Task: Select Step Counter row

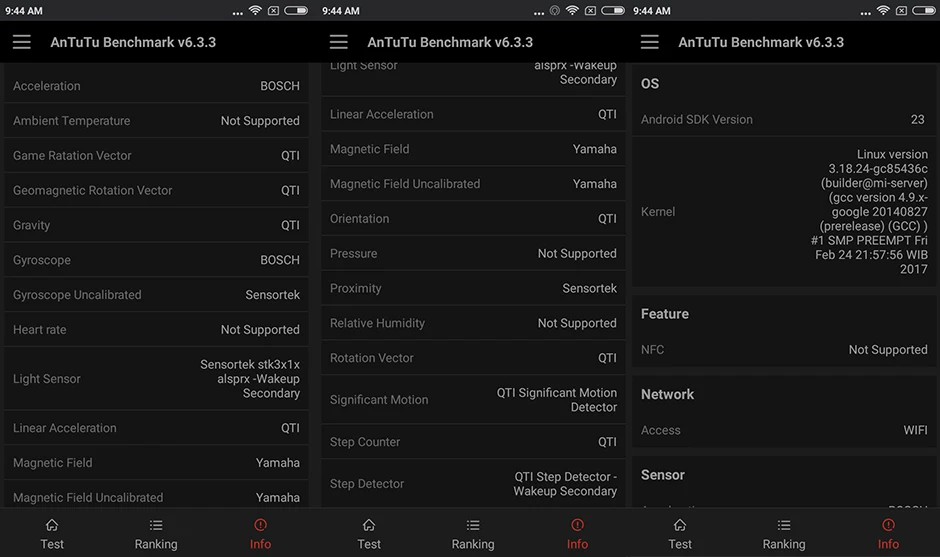Action: point(473,441)
